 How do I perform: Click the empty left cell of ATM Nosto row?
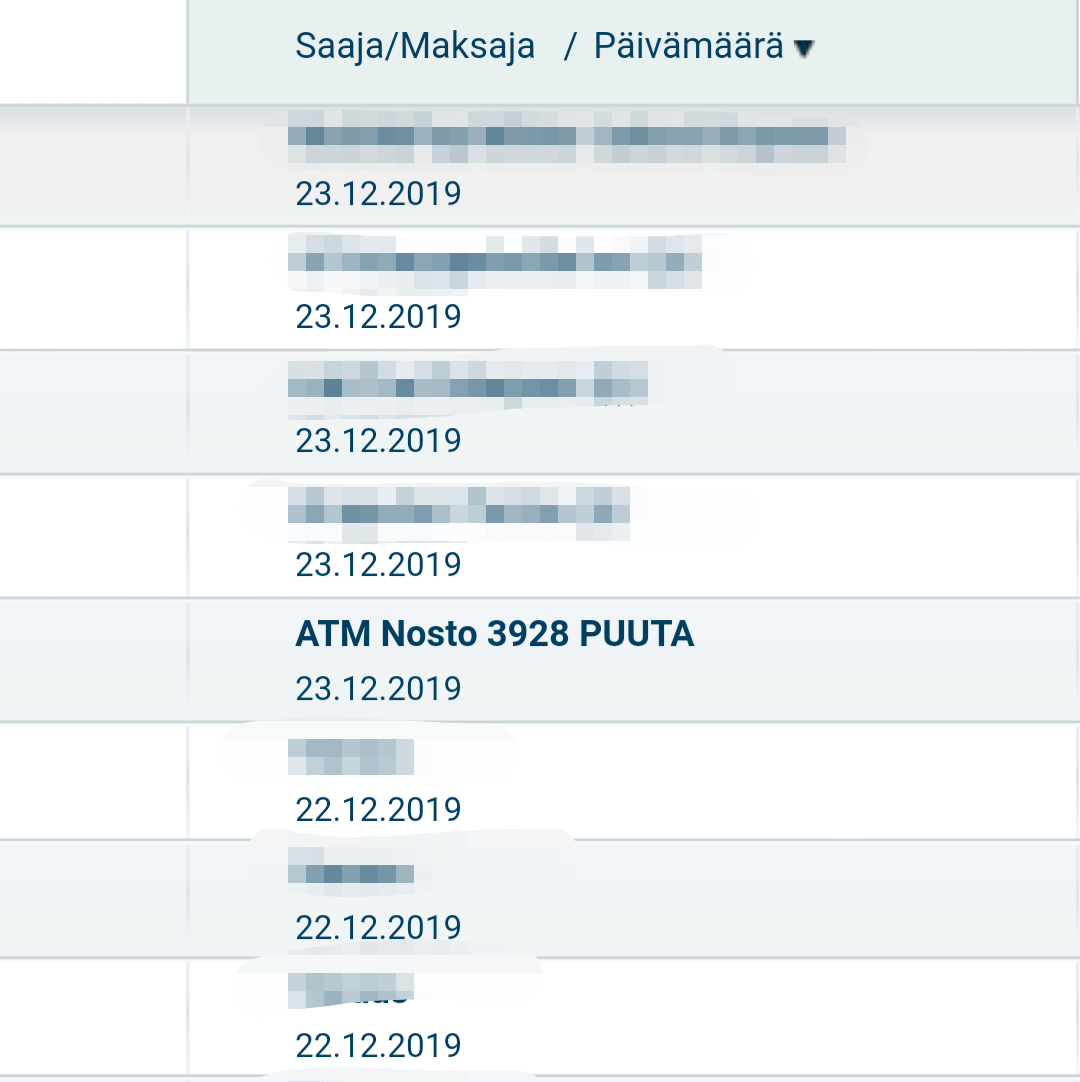pos(93,660)
